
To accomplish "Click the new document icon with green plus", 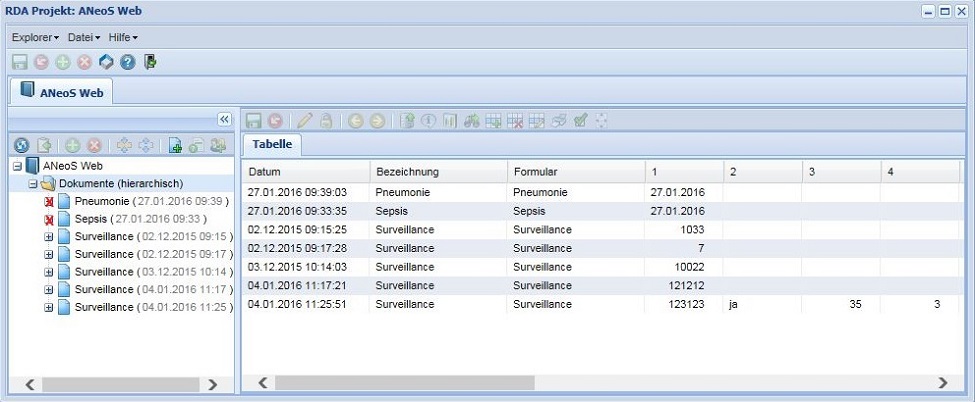I will point(175,145).
